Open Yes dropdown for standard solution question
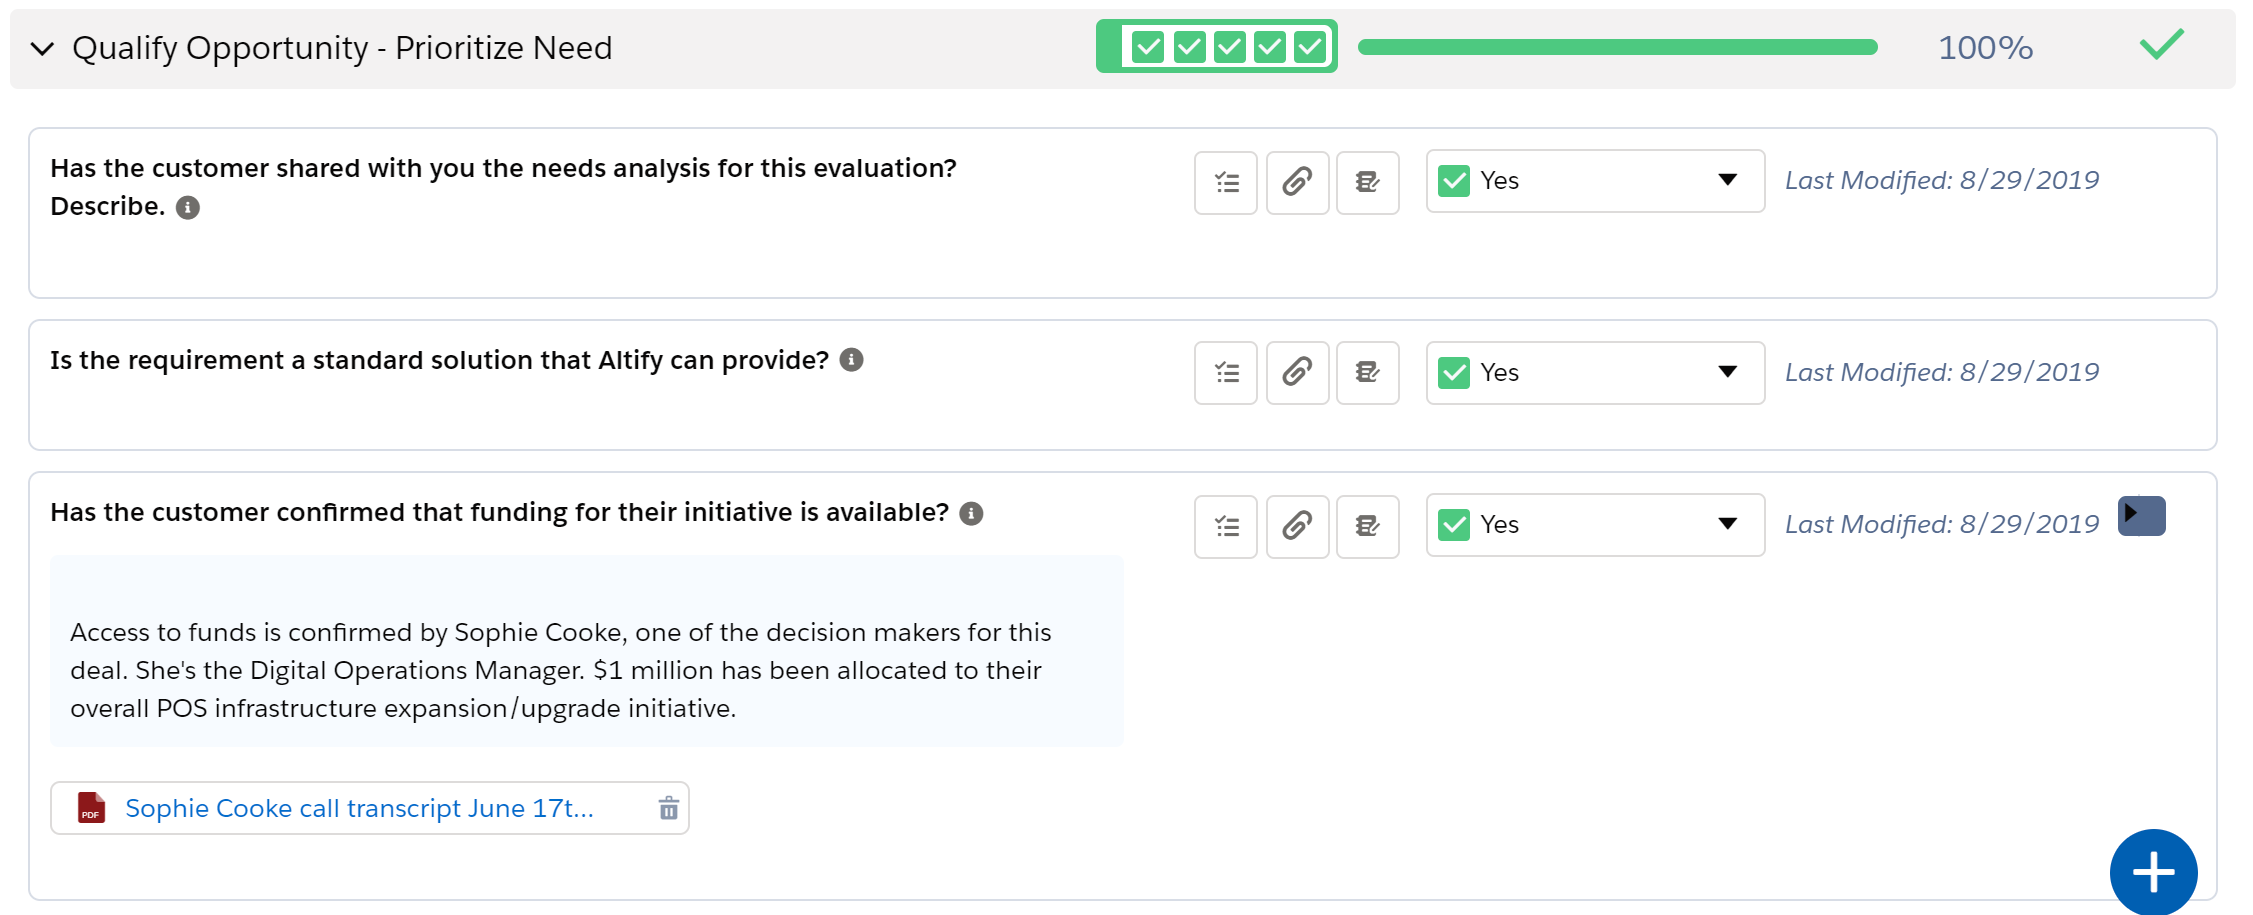Screen dimensions: 2253x915 (1596, 373)
